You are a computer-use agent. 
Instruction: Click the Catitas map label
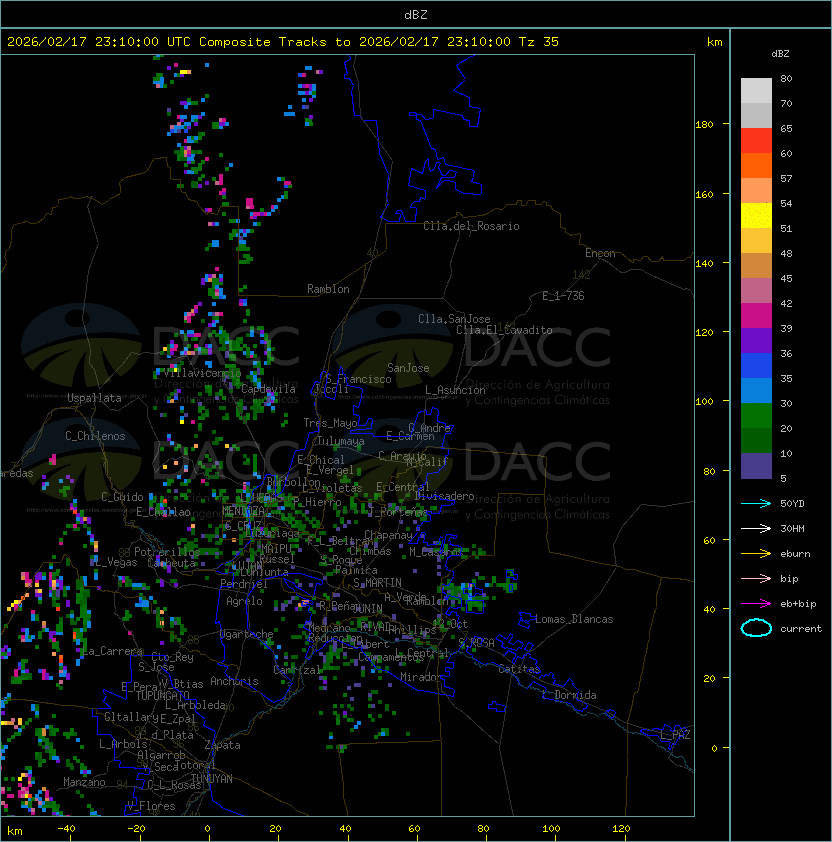(x=519, y=669)
